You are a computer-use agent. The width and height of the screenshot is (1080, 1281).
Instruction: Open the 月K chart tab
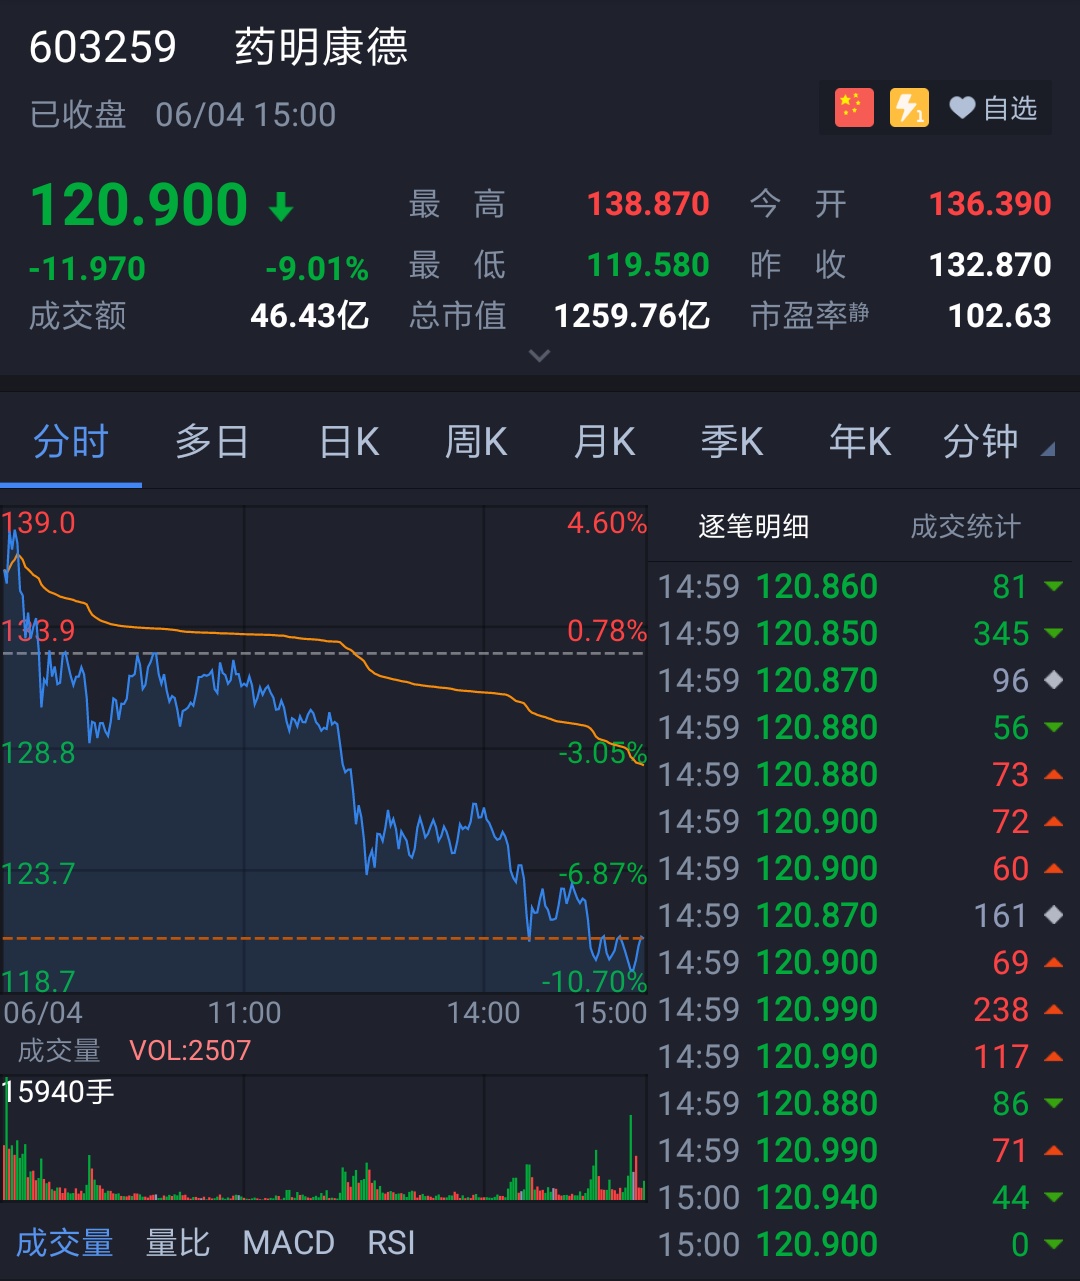(x=604, y=441)
